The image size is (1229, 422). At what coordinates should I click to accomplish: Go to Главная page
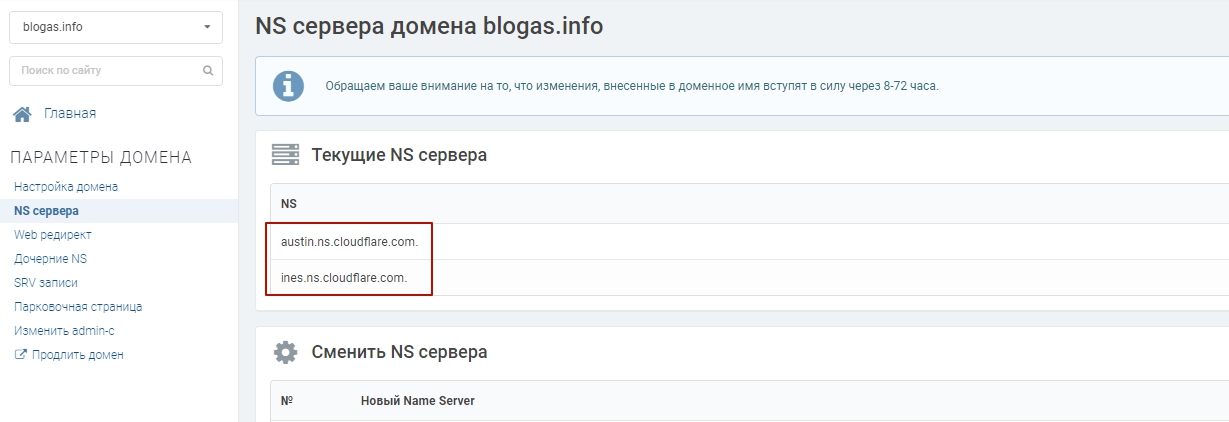[x=70, y=114]
